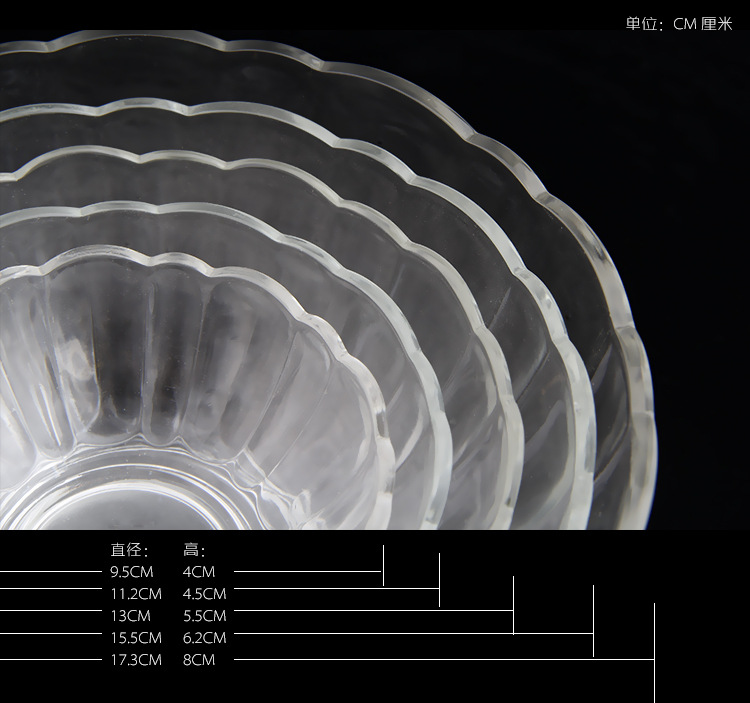Click the '6.2CM' height value

click(204, 638)
